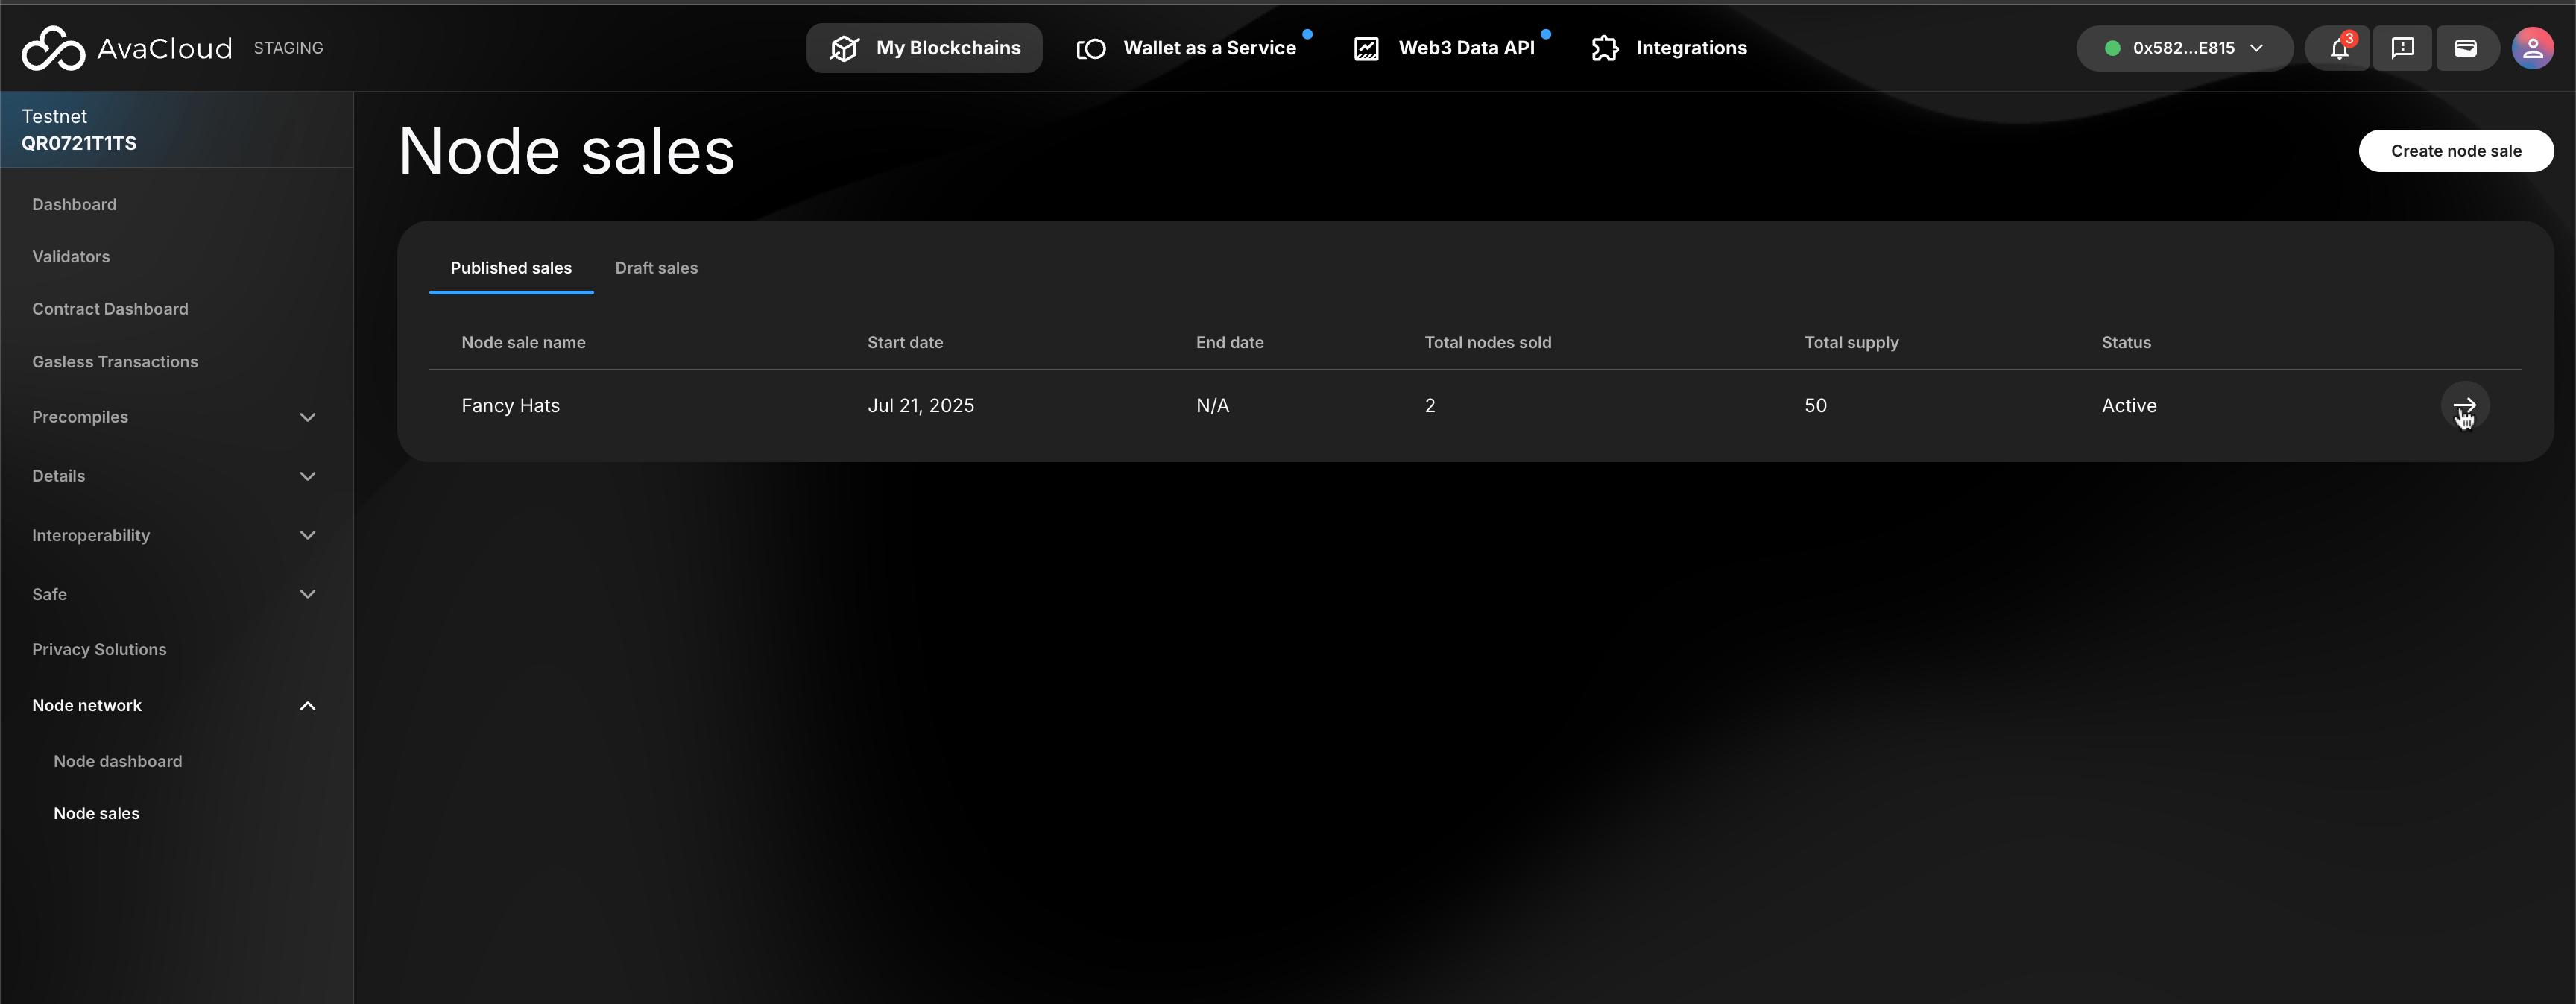Viewport: 2576px width, 1004px height.
Task: Go to Node dashboard in sidebar
Action: [x=118, y=761]
